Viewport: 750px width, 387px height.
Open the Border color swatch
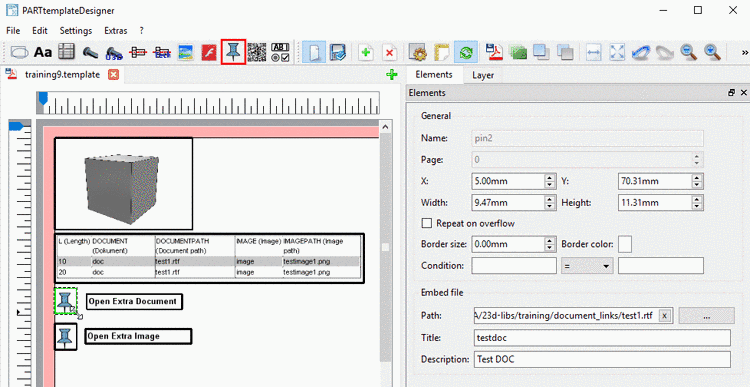[x=625, y=244]
